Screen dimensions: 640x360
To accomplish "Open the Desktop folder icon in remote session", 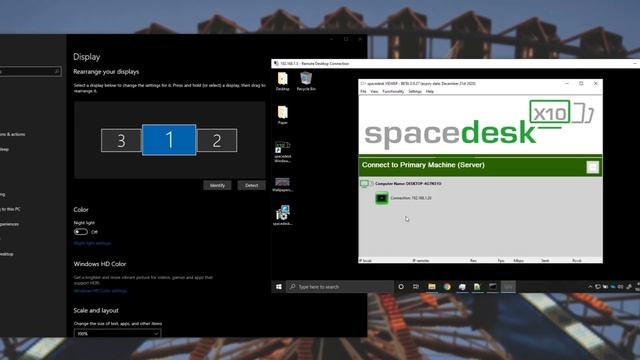I will 282,81.
